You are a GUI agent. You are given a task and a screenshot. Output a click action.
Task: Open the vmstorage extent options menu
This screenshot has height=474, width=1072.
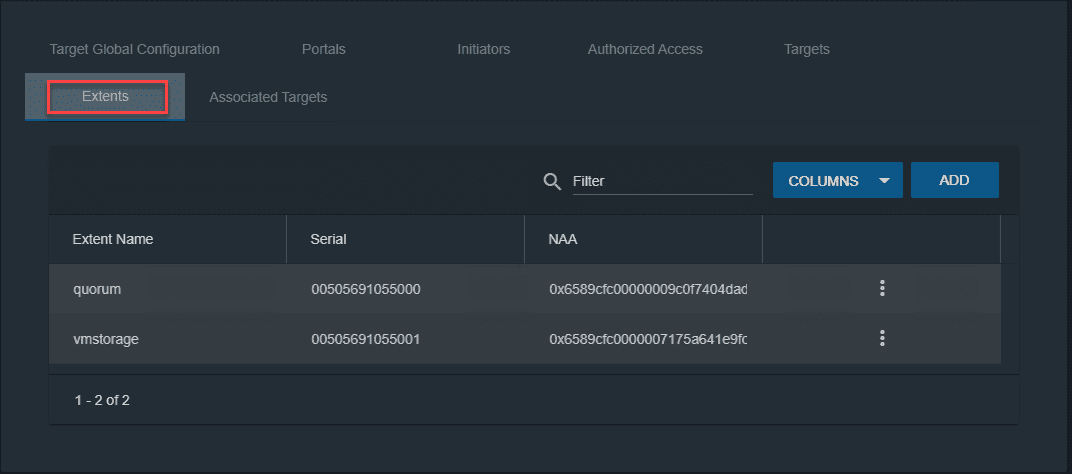882,338
